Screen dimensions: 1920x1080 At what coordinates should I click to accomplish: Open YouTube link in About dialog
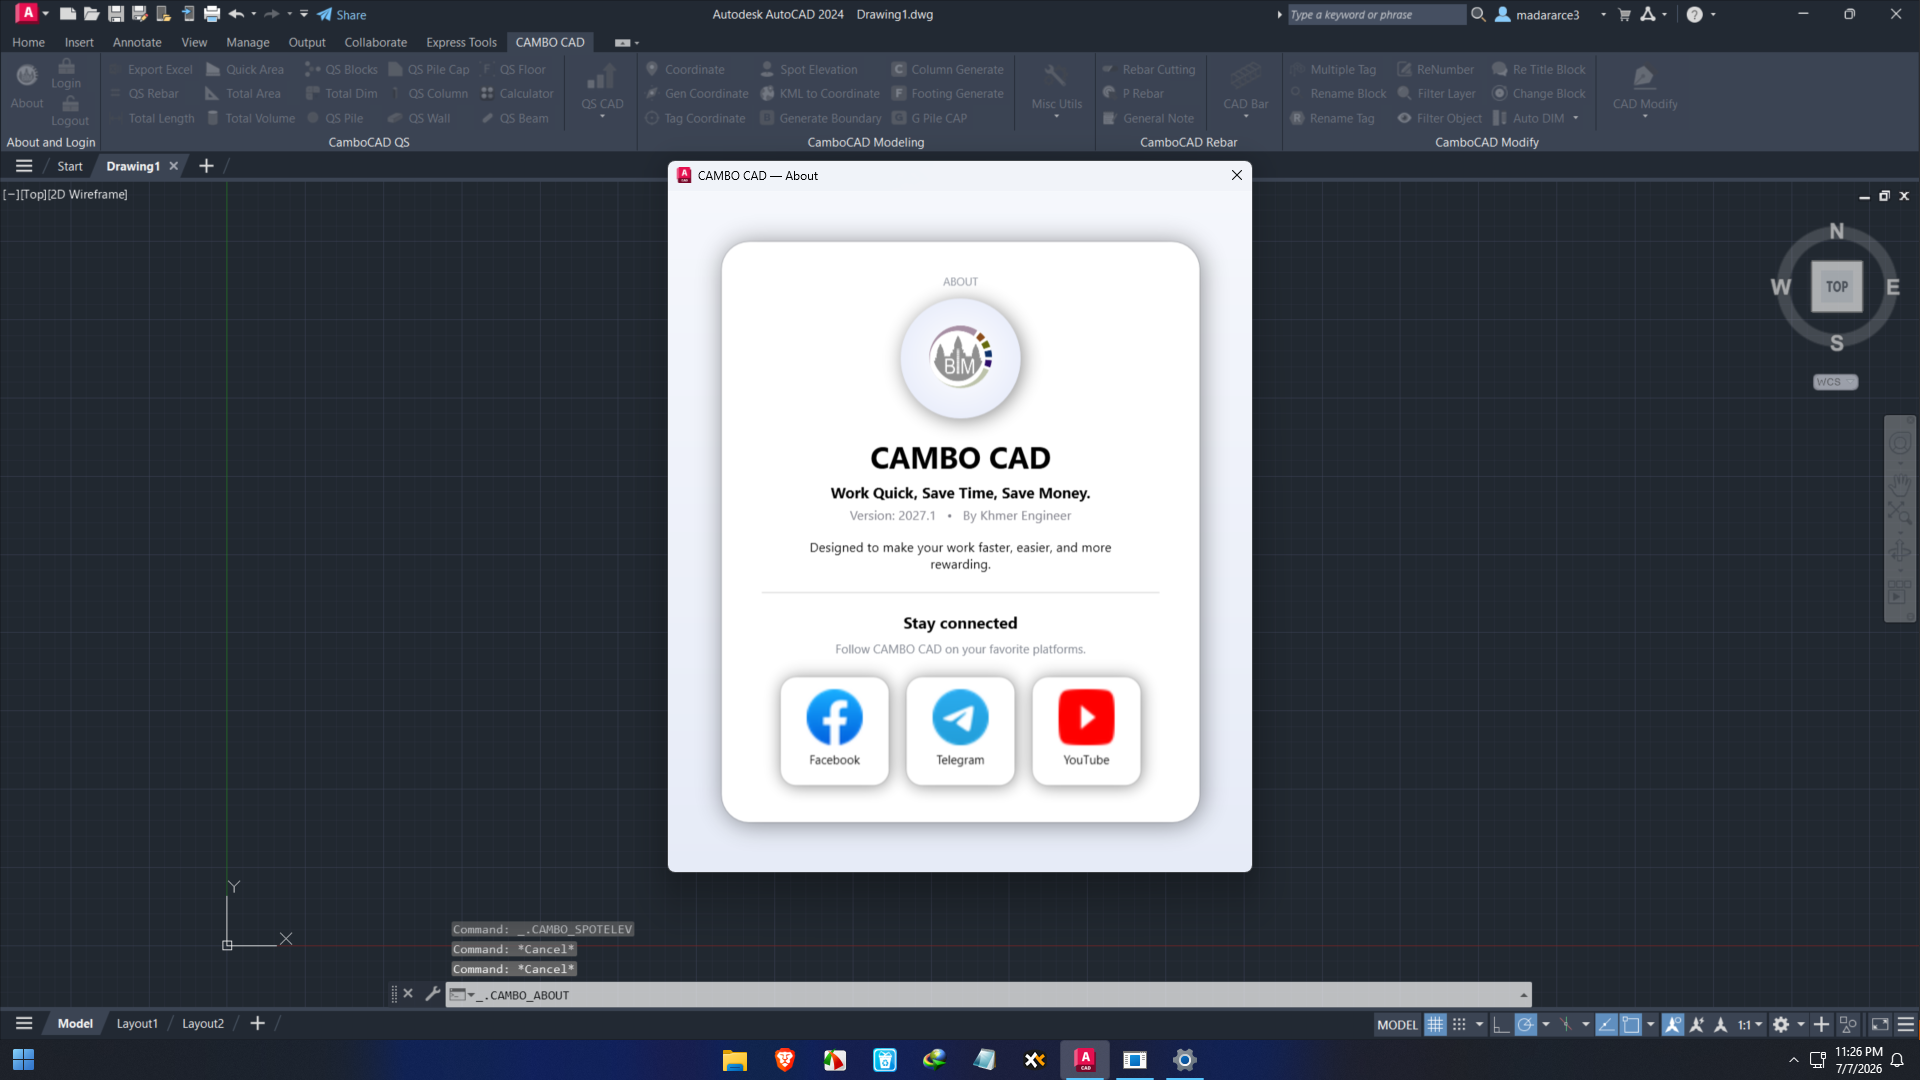tap(1086, 730)
